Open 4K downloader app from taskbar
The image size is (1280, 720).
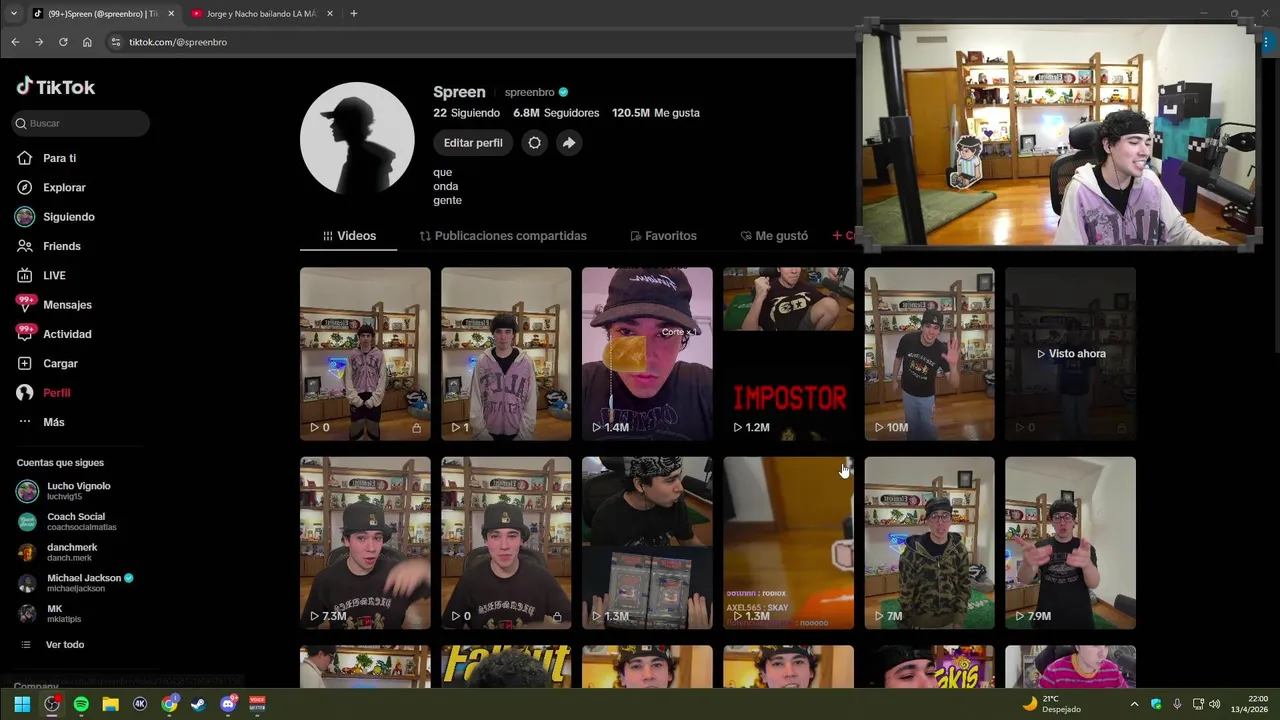pos(140,704)
